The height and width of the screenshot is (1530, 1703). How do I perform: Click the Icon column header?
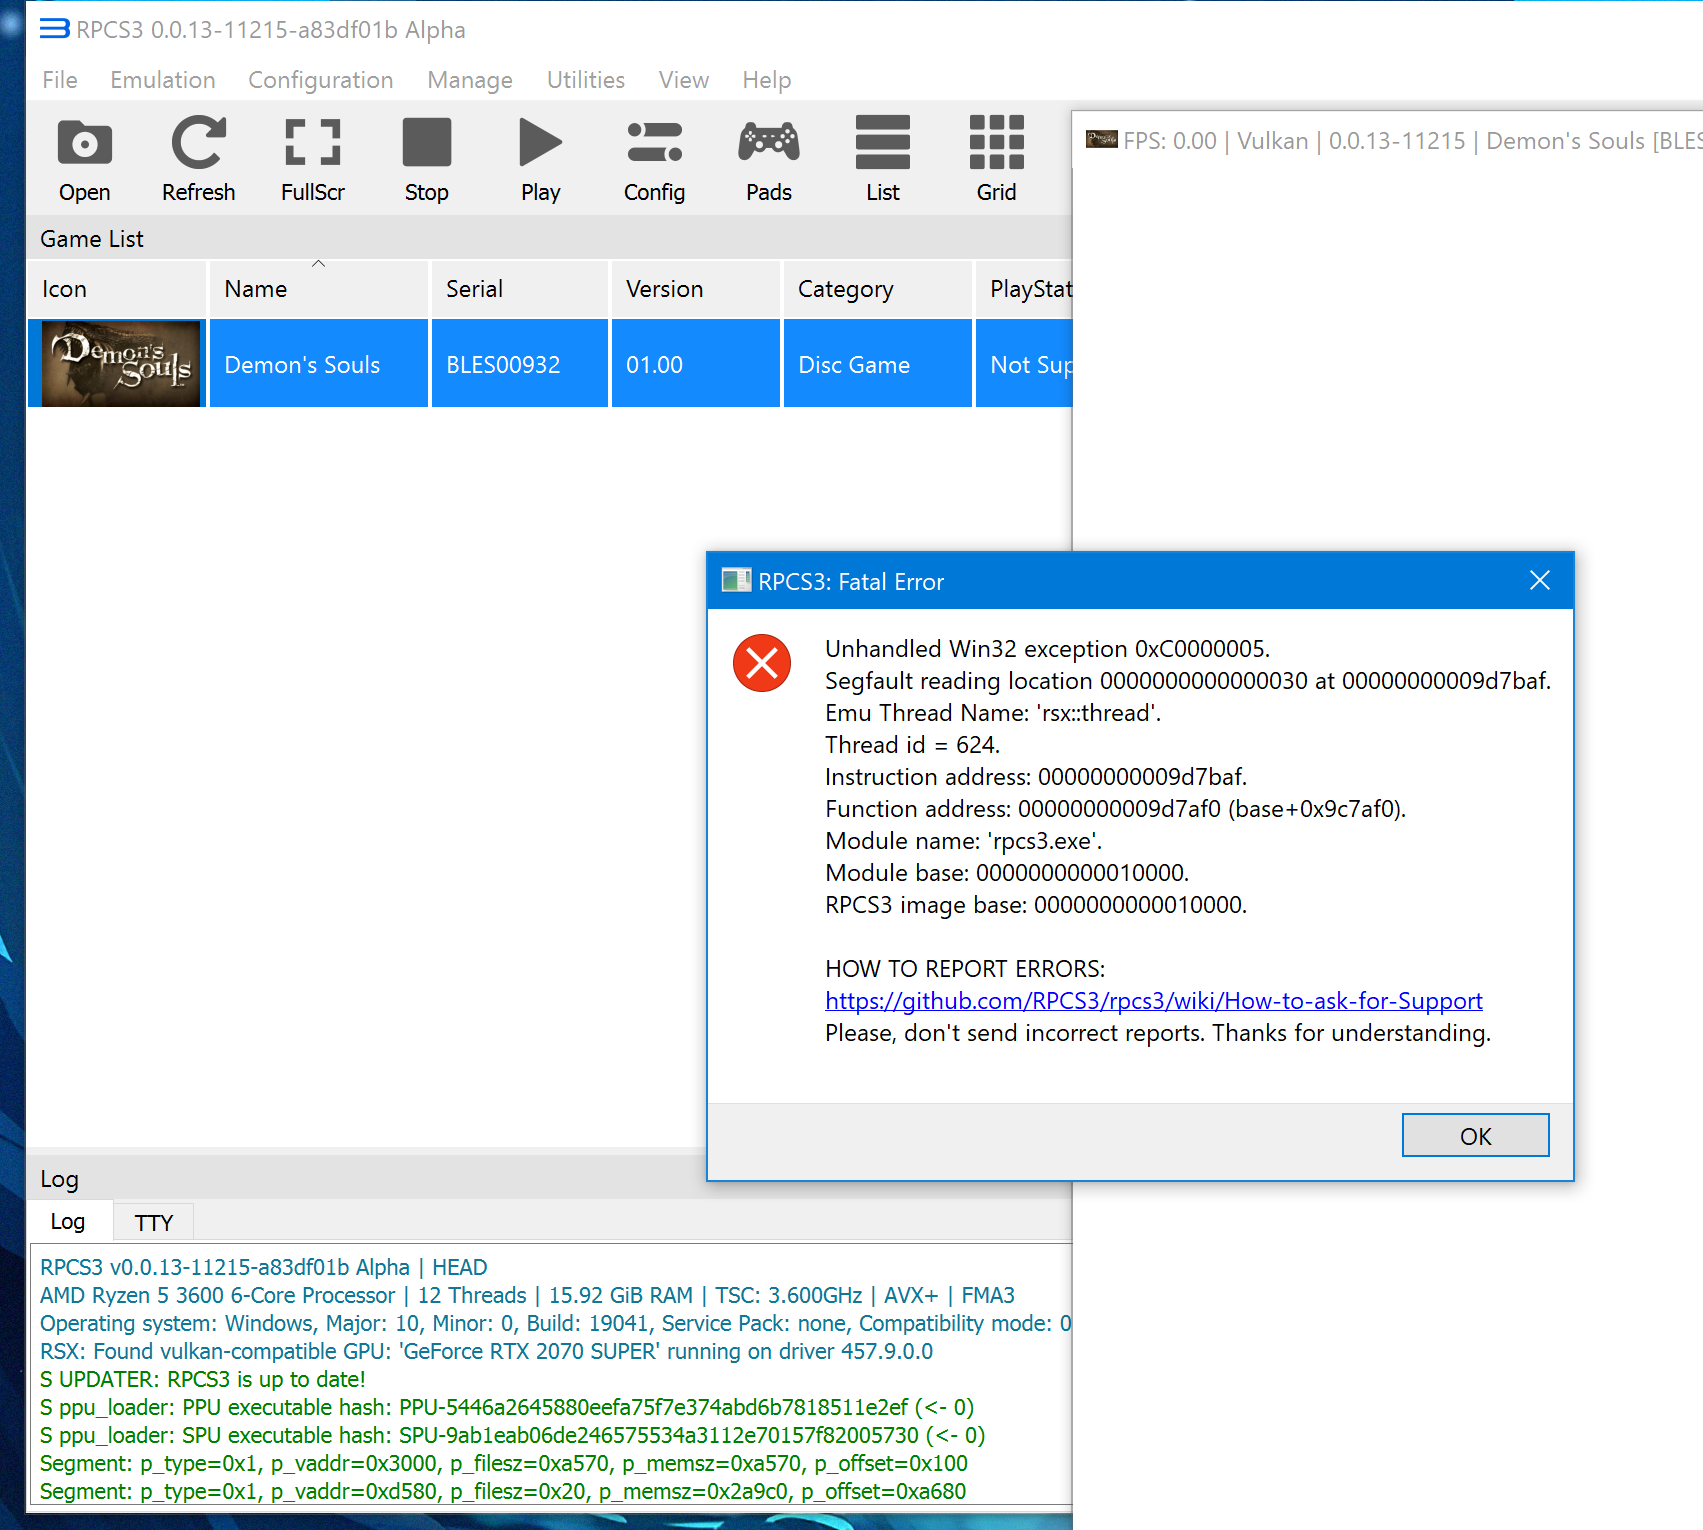click(x=117, y=289)
